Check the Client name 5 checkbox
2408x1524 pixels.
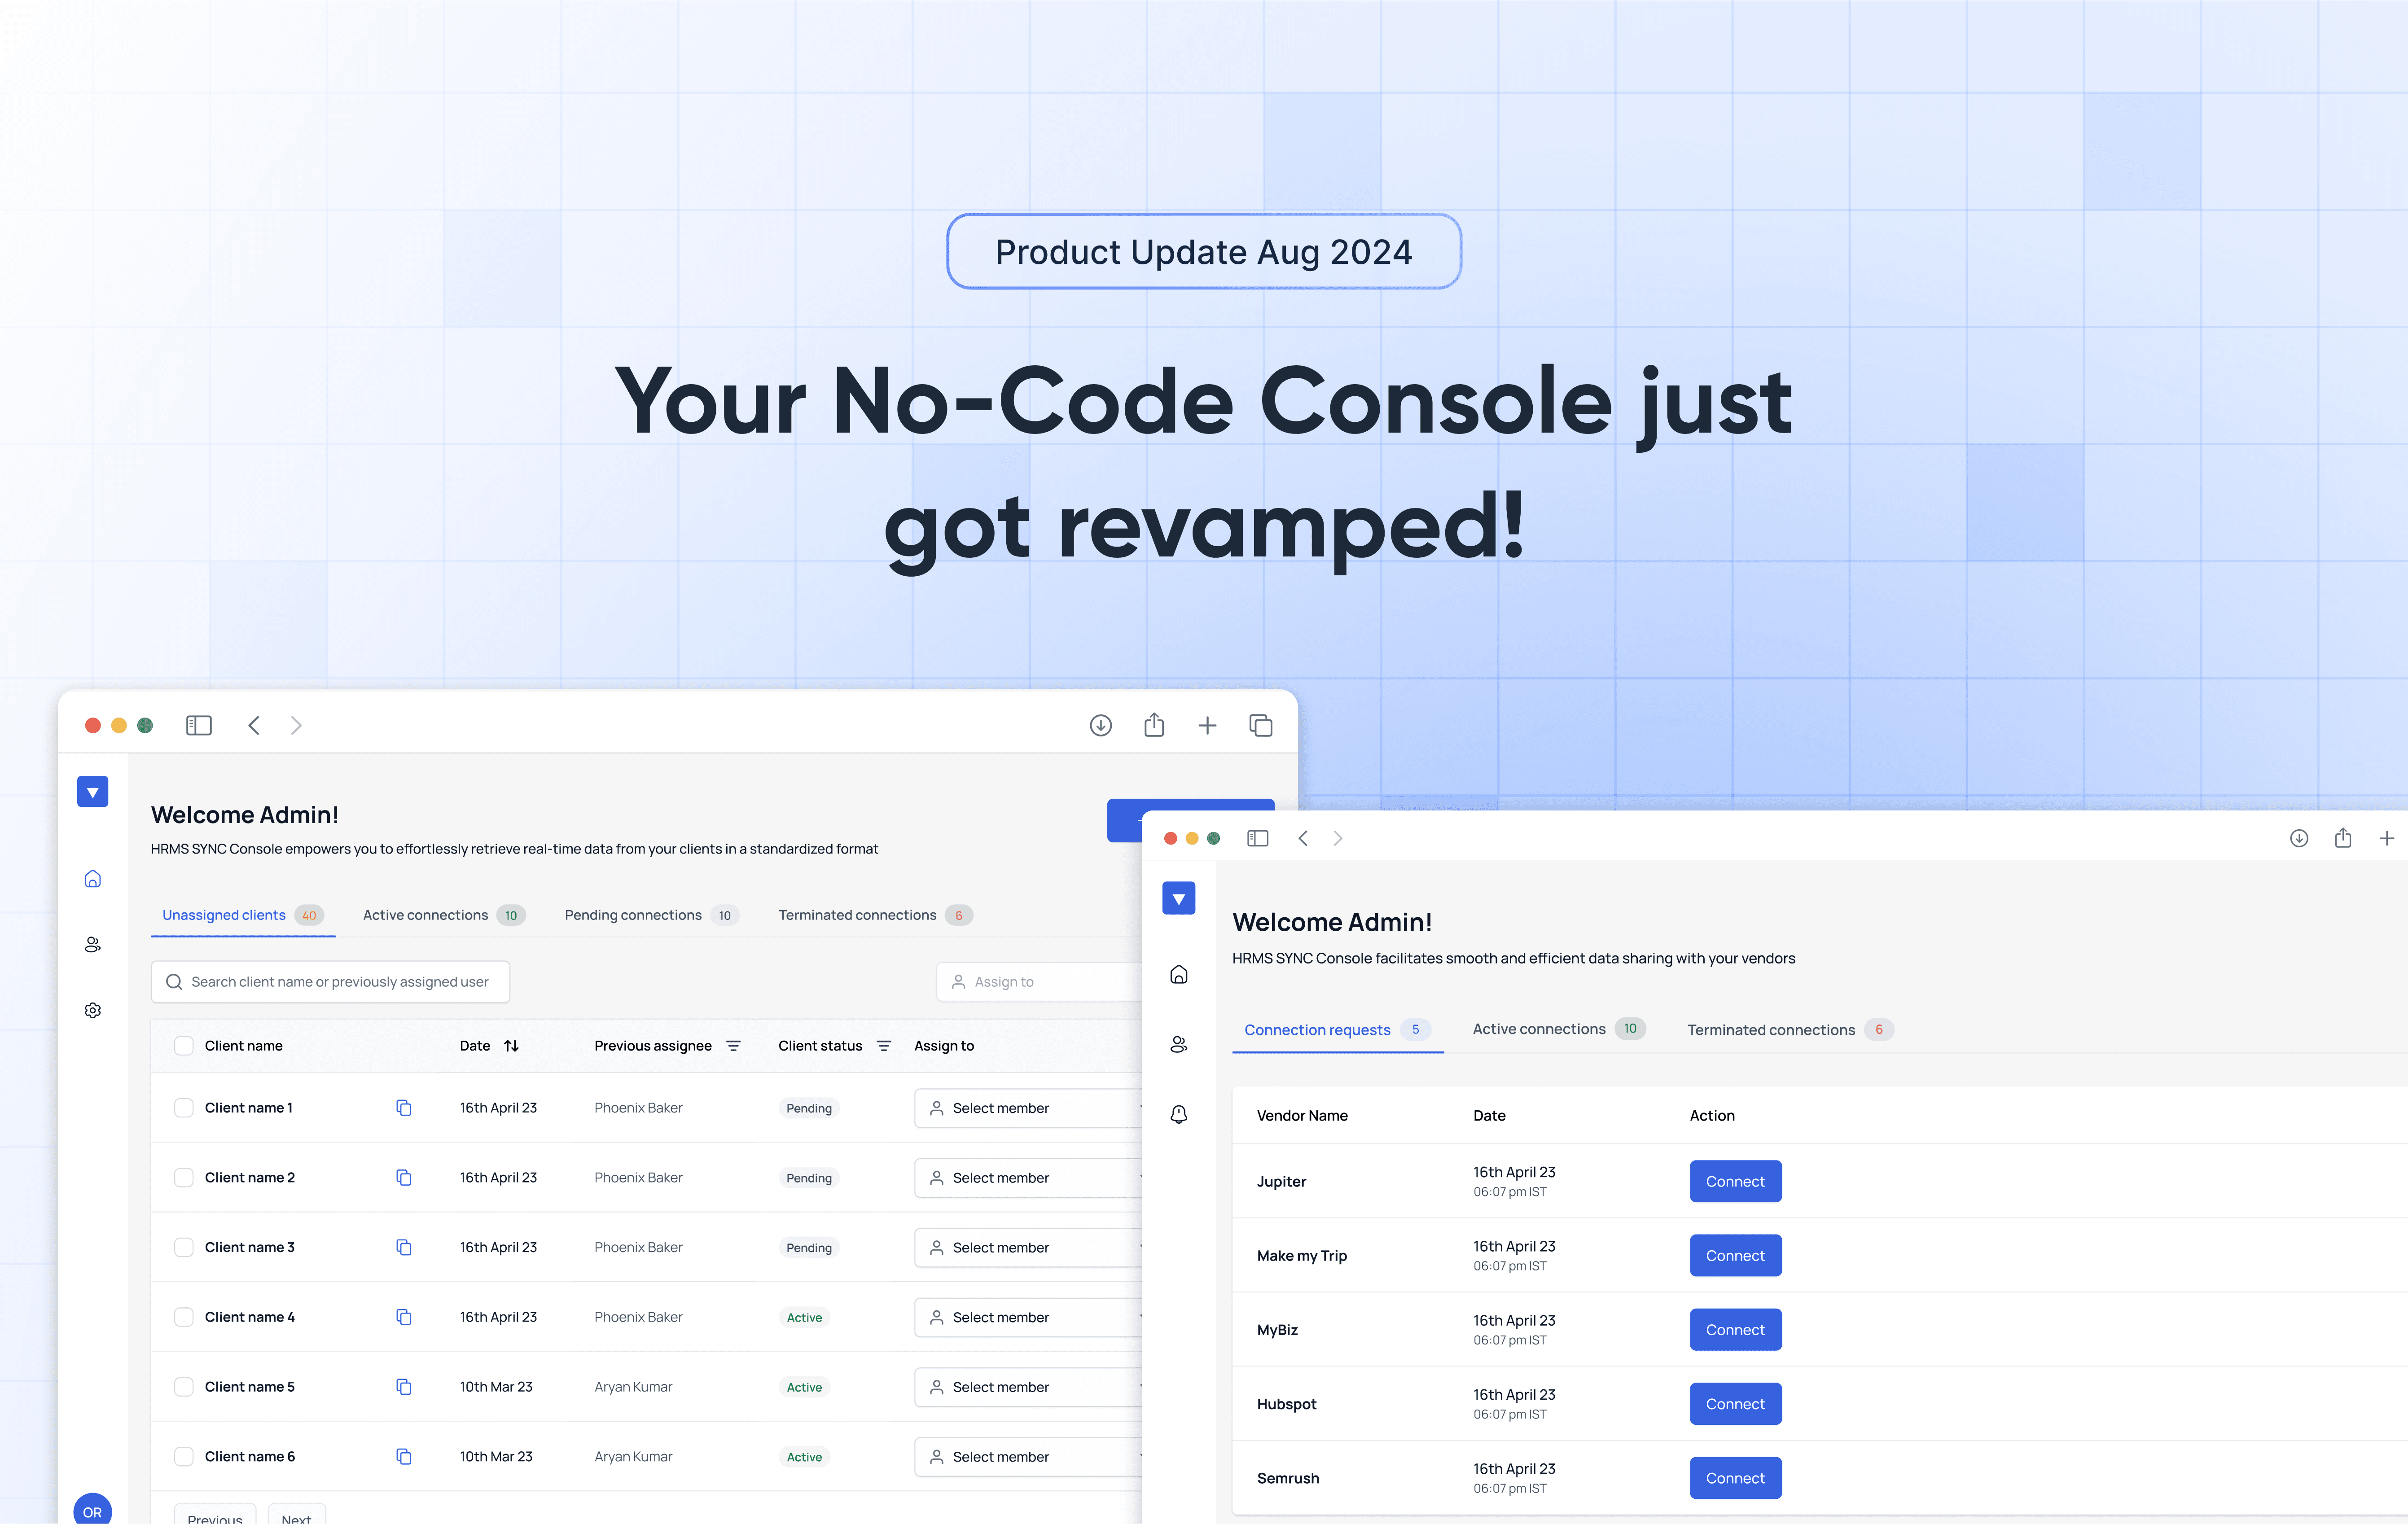(x=184, y=1387)
